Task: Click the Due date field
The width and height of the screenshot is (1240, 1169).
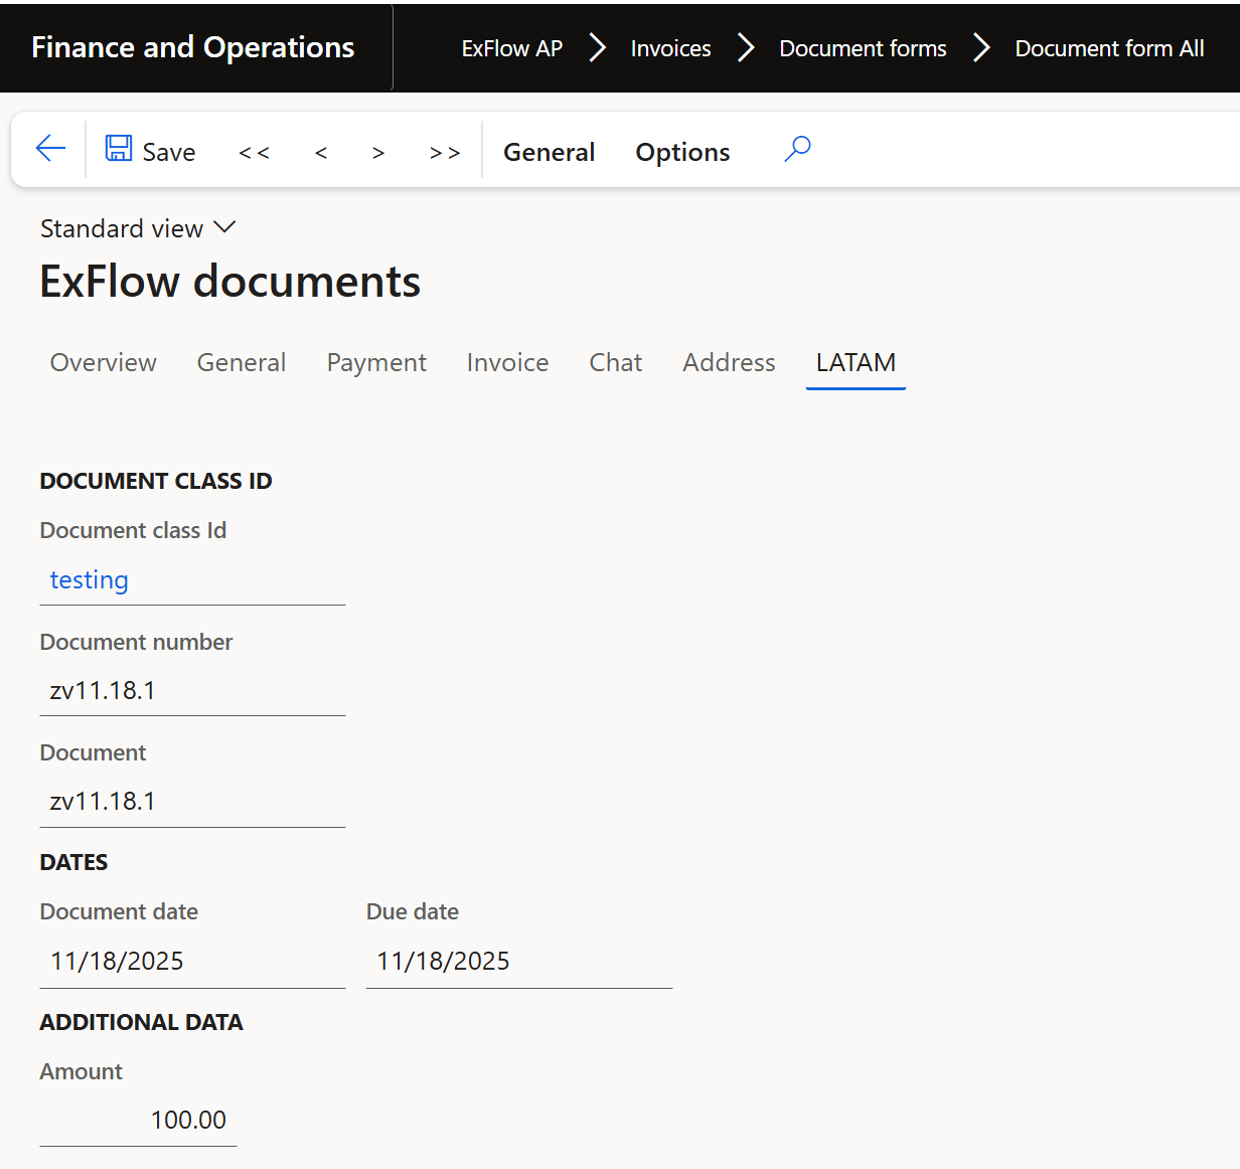Action: [x=518, y=961]
